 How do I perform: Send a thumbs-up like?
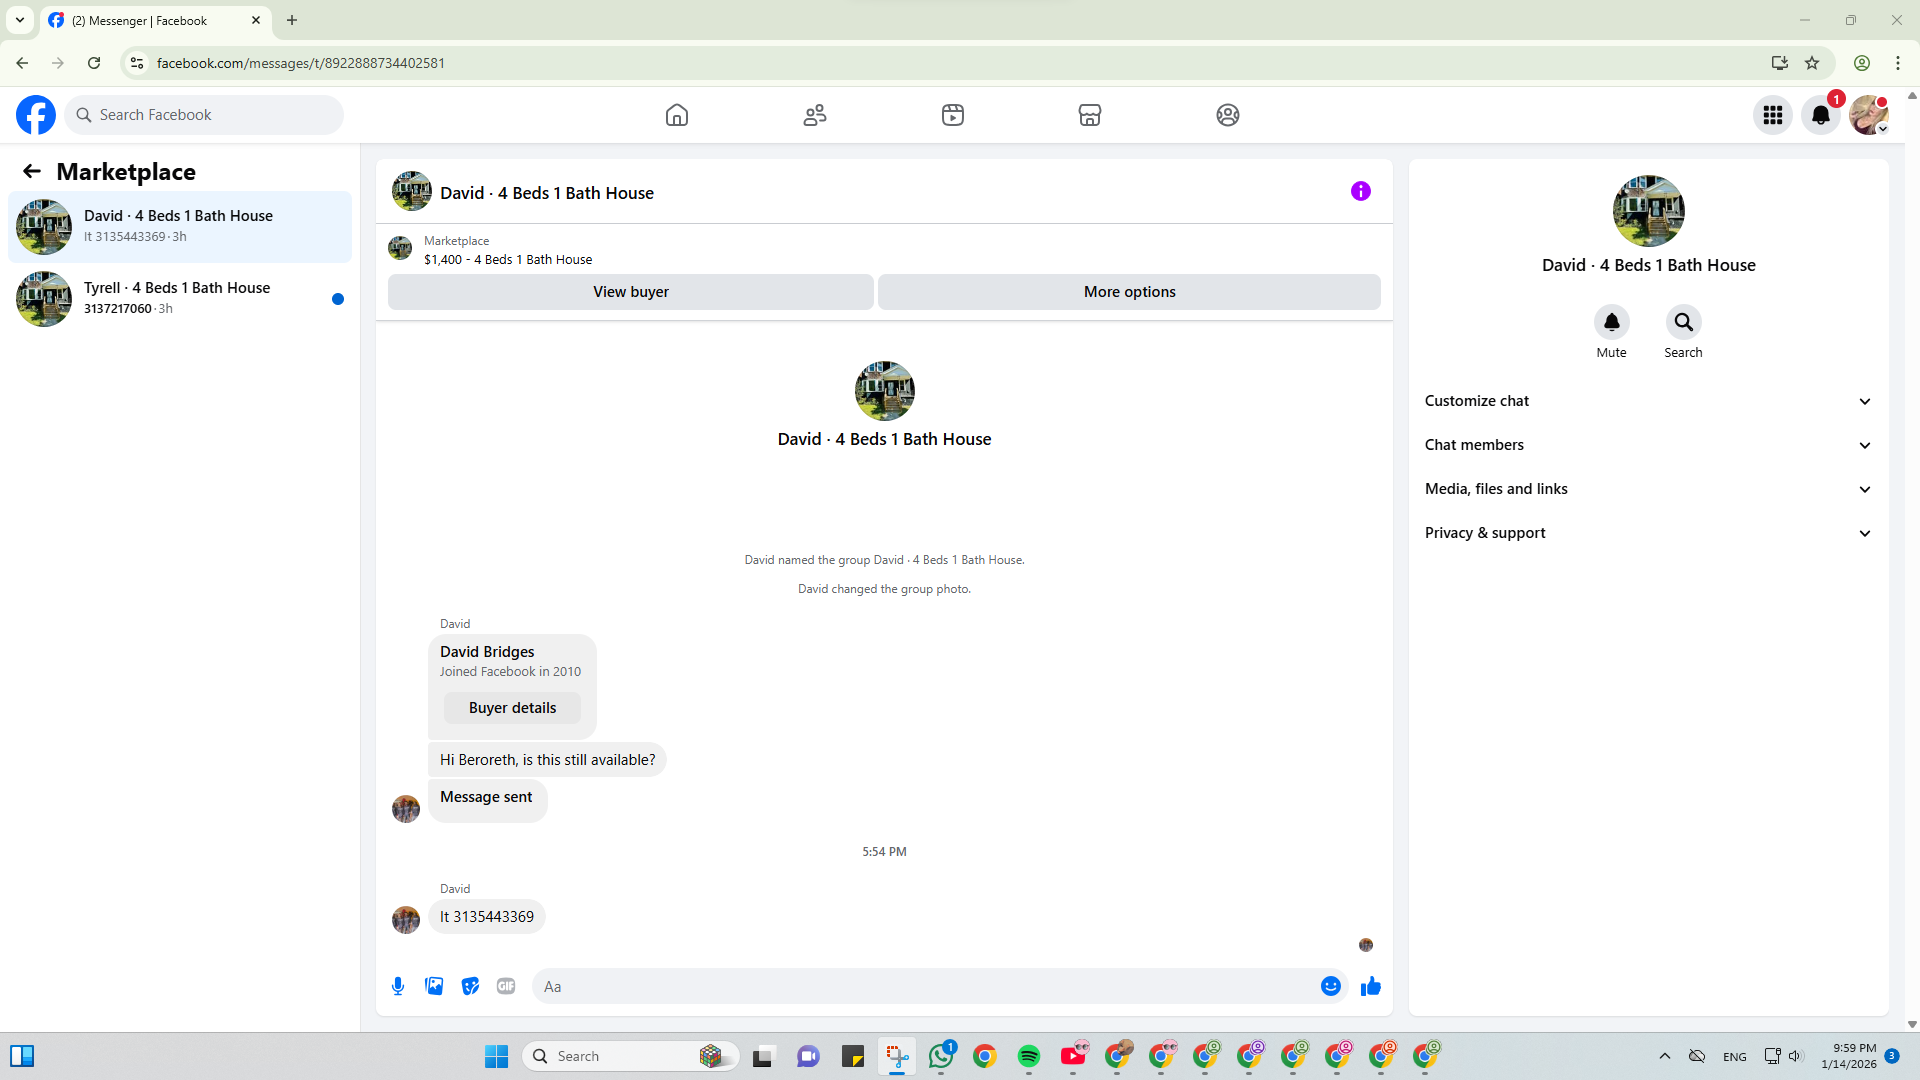1370,986
